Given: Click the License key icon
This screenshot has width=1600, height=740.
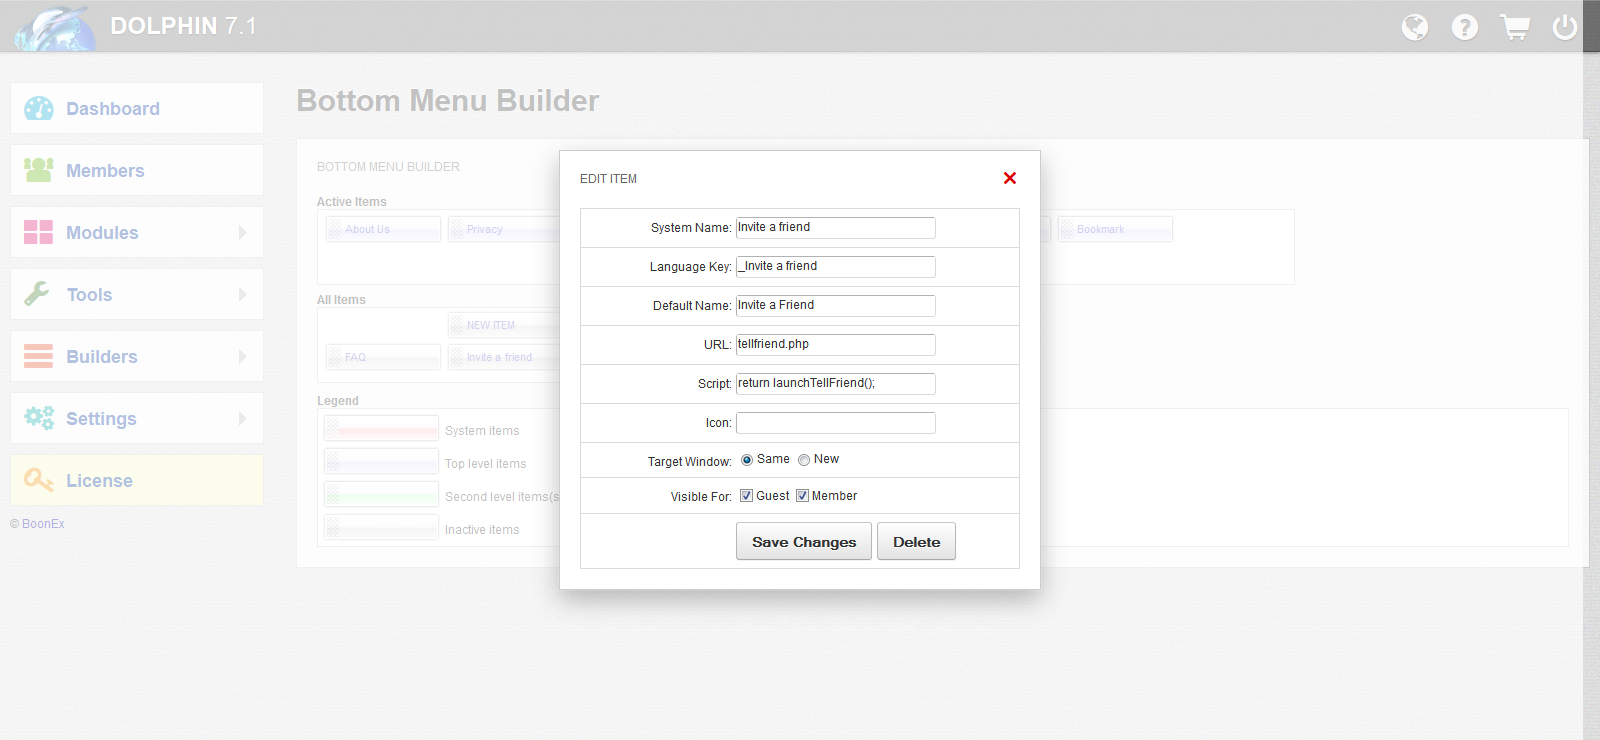Looking at the screenshot, I should (x=39, y=480).
